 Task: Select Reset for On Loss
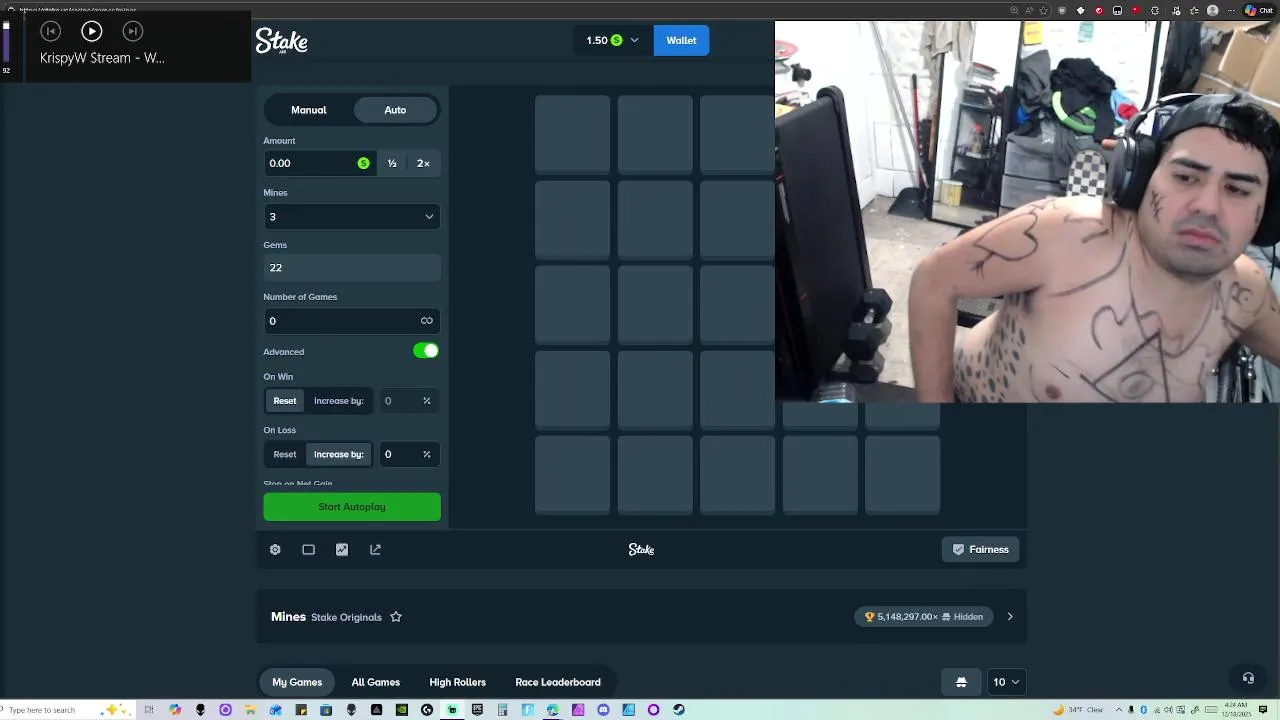coord(285,454)
